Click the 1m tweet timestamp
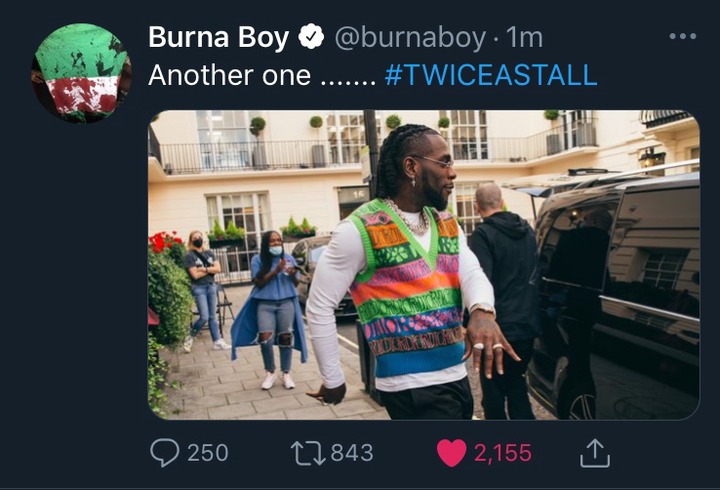The width and height of the screenshot is (720, 490). (x=524, y=38)
